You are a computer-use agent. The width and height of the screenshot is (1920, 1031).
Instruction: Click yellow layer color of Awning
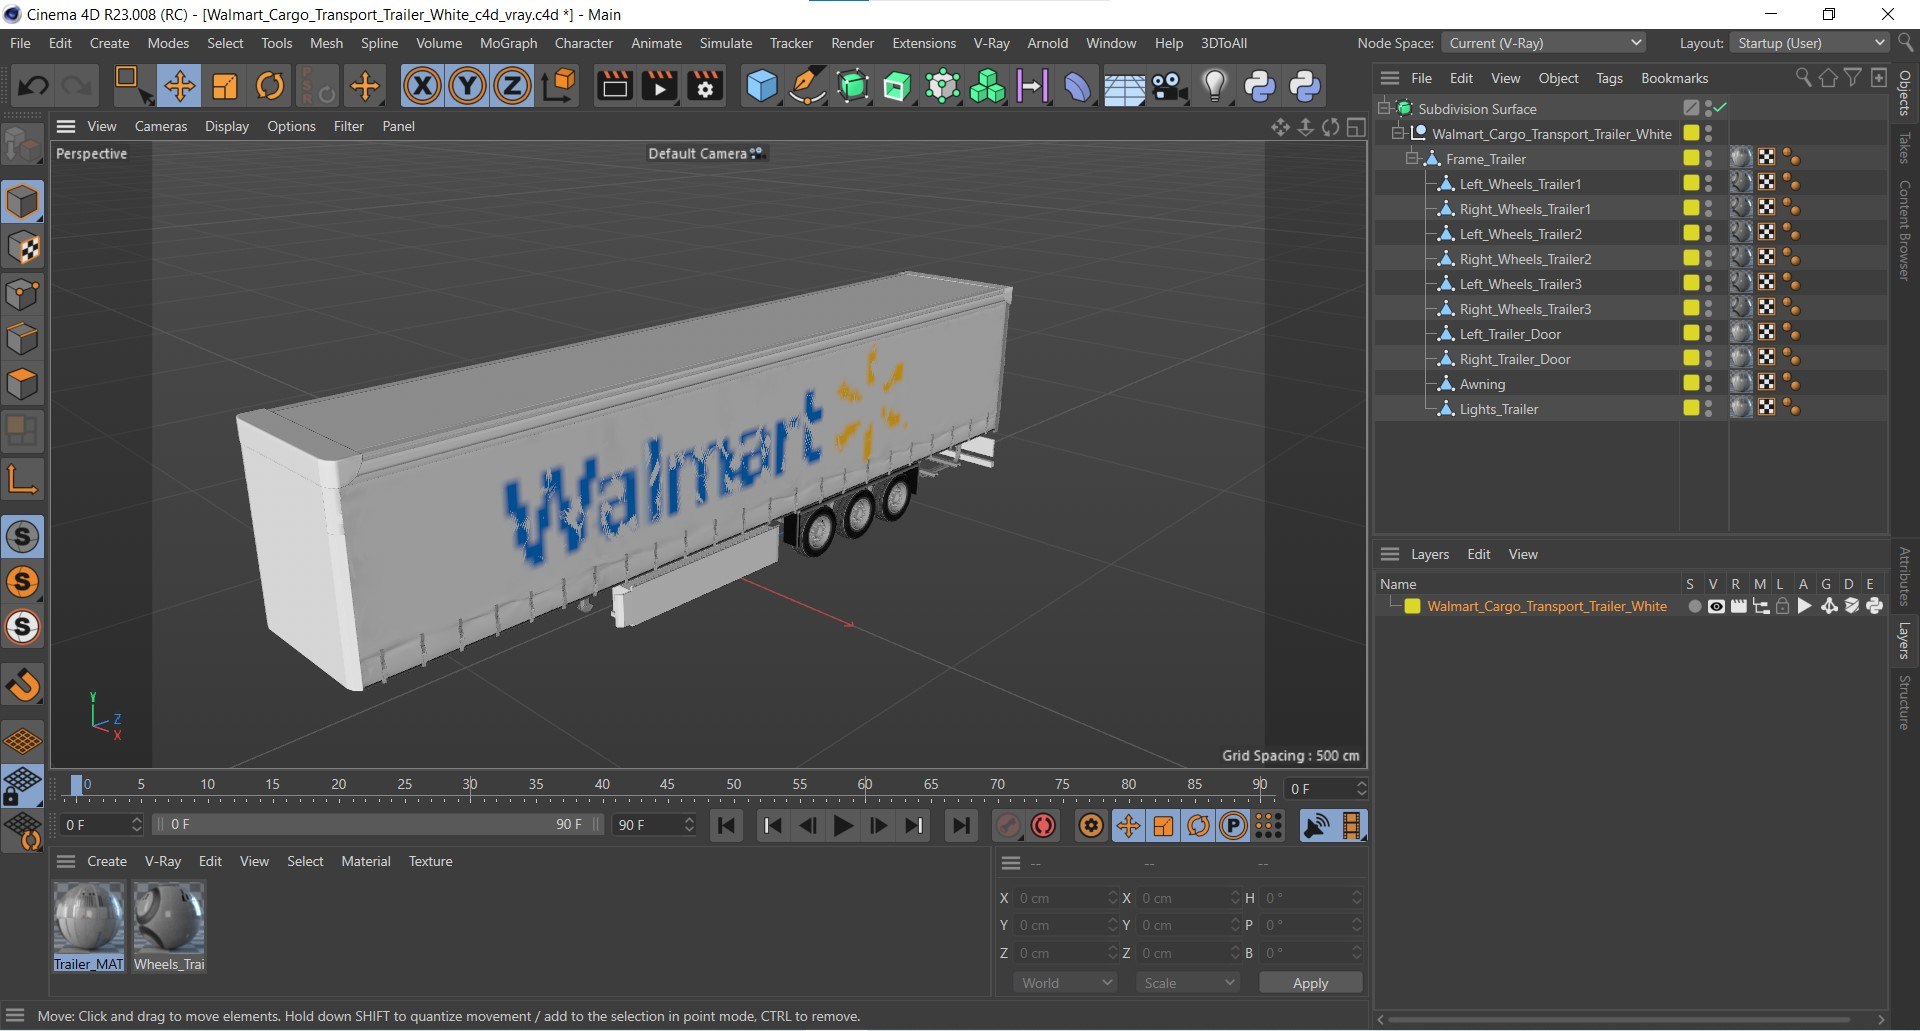coord(1691,383)
